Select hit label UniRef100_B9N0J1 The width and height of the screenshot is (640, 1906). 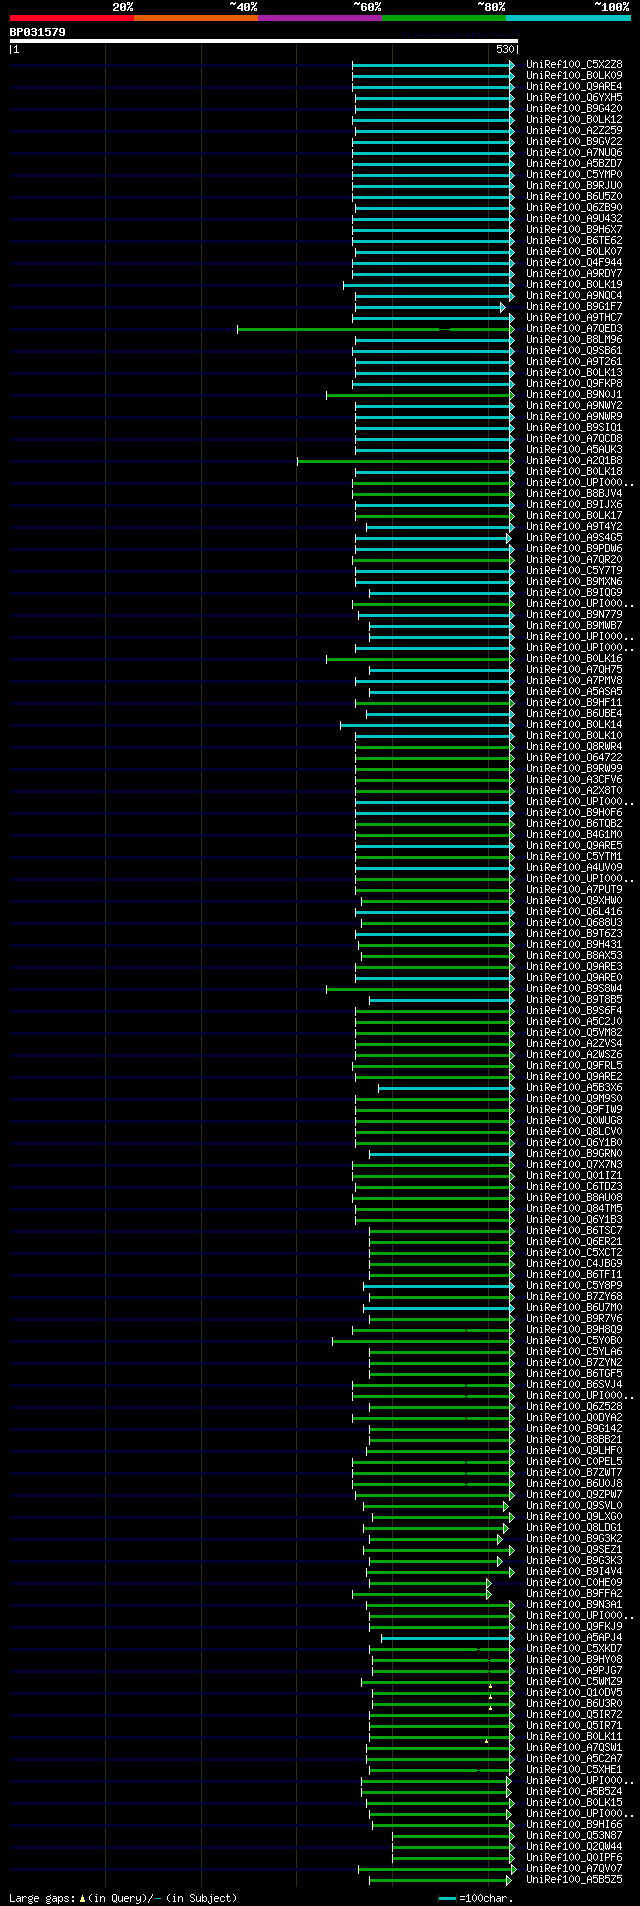pos(574,394)
